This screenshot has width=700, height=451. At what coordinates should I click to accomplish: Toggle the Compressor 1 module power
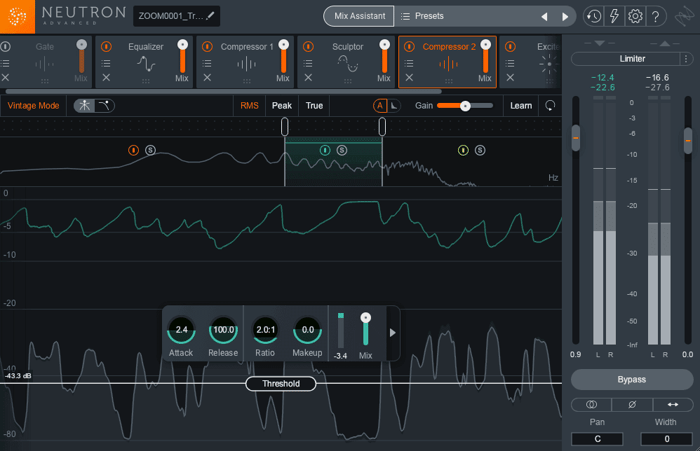207,46
